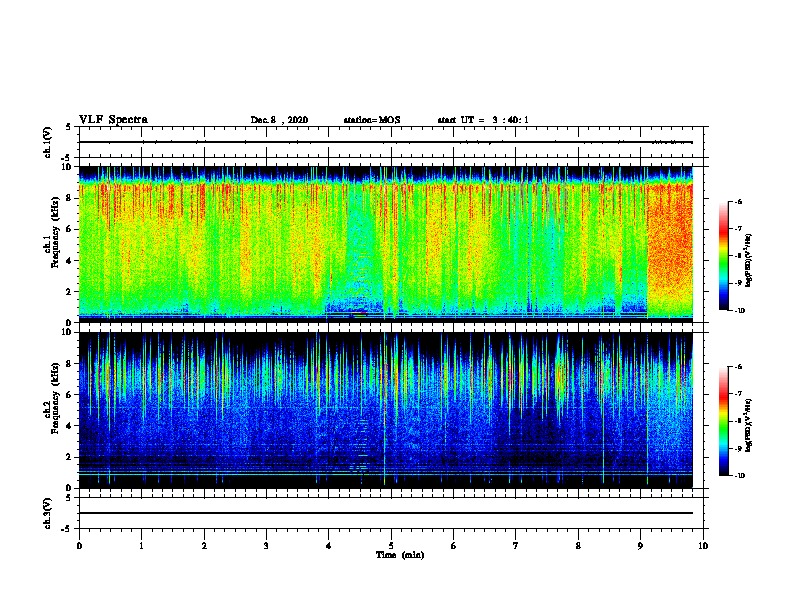This screenshot has height=612, width=792.
Task: Click the 'ch.1(V)' axis label
Action: click(47, 142)
